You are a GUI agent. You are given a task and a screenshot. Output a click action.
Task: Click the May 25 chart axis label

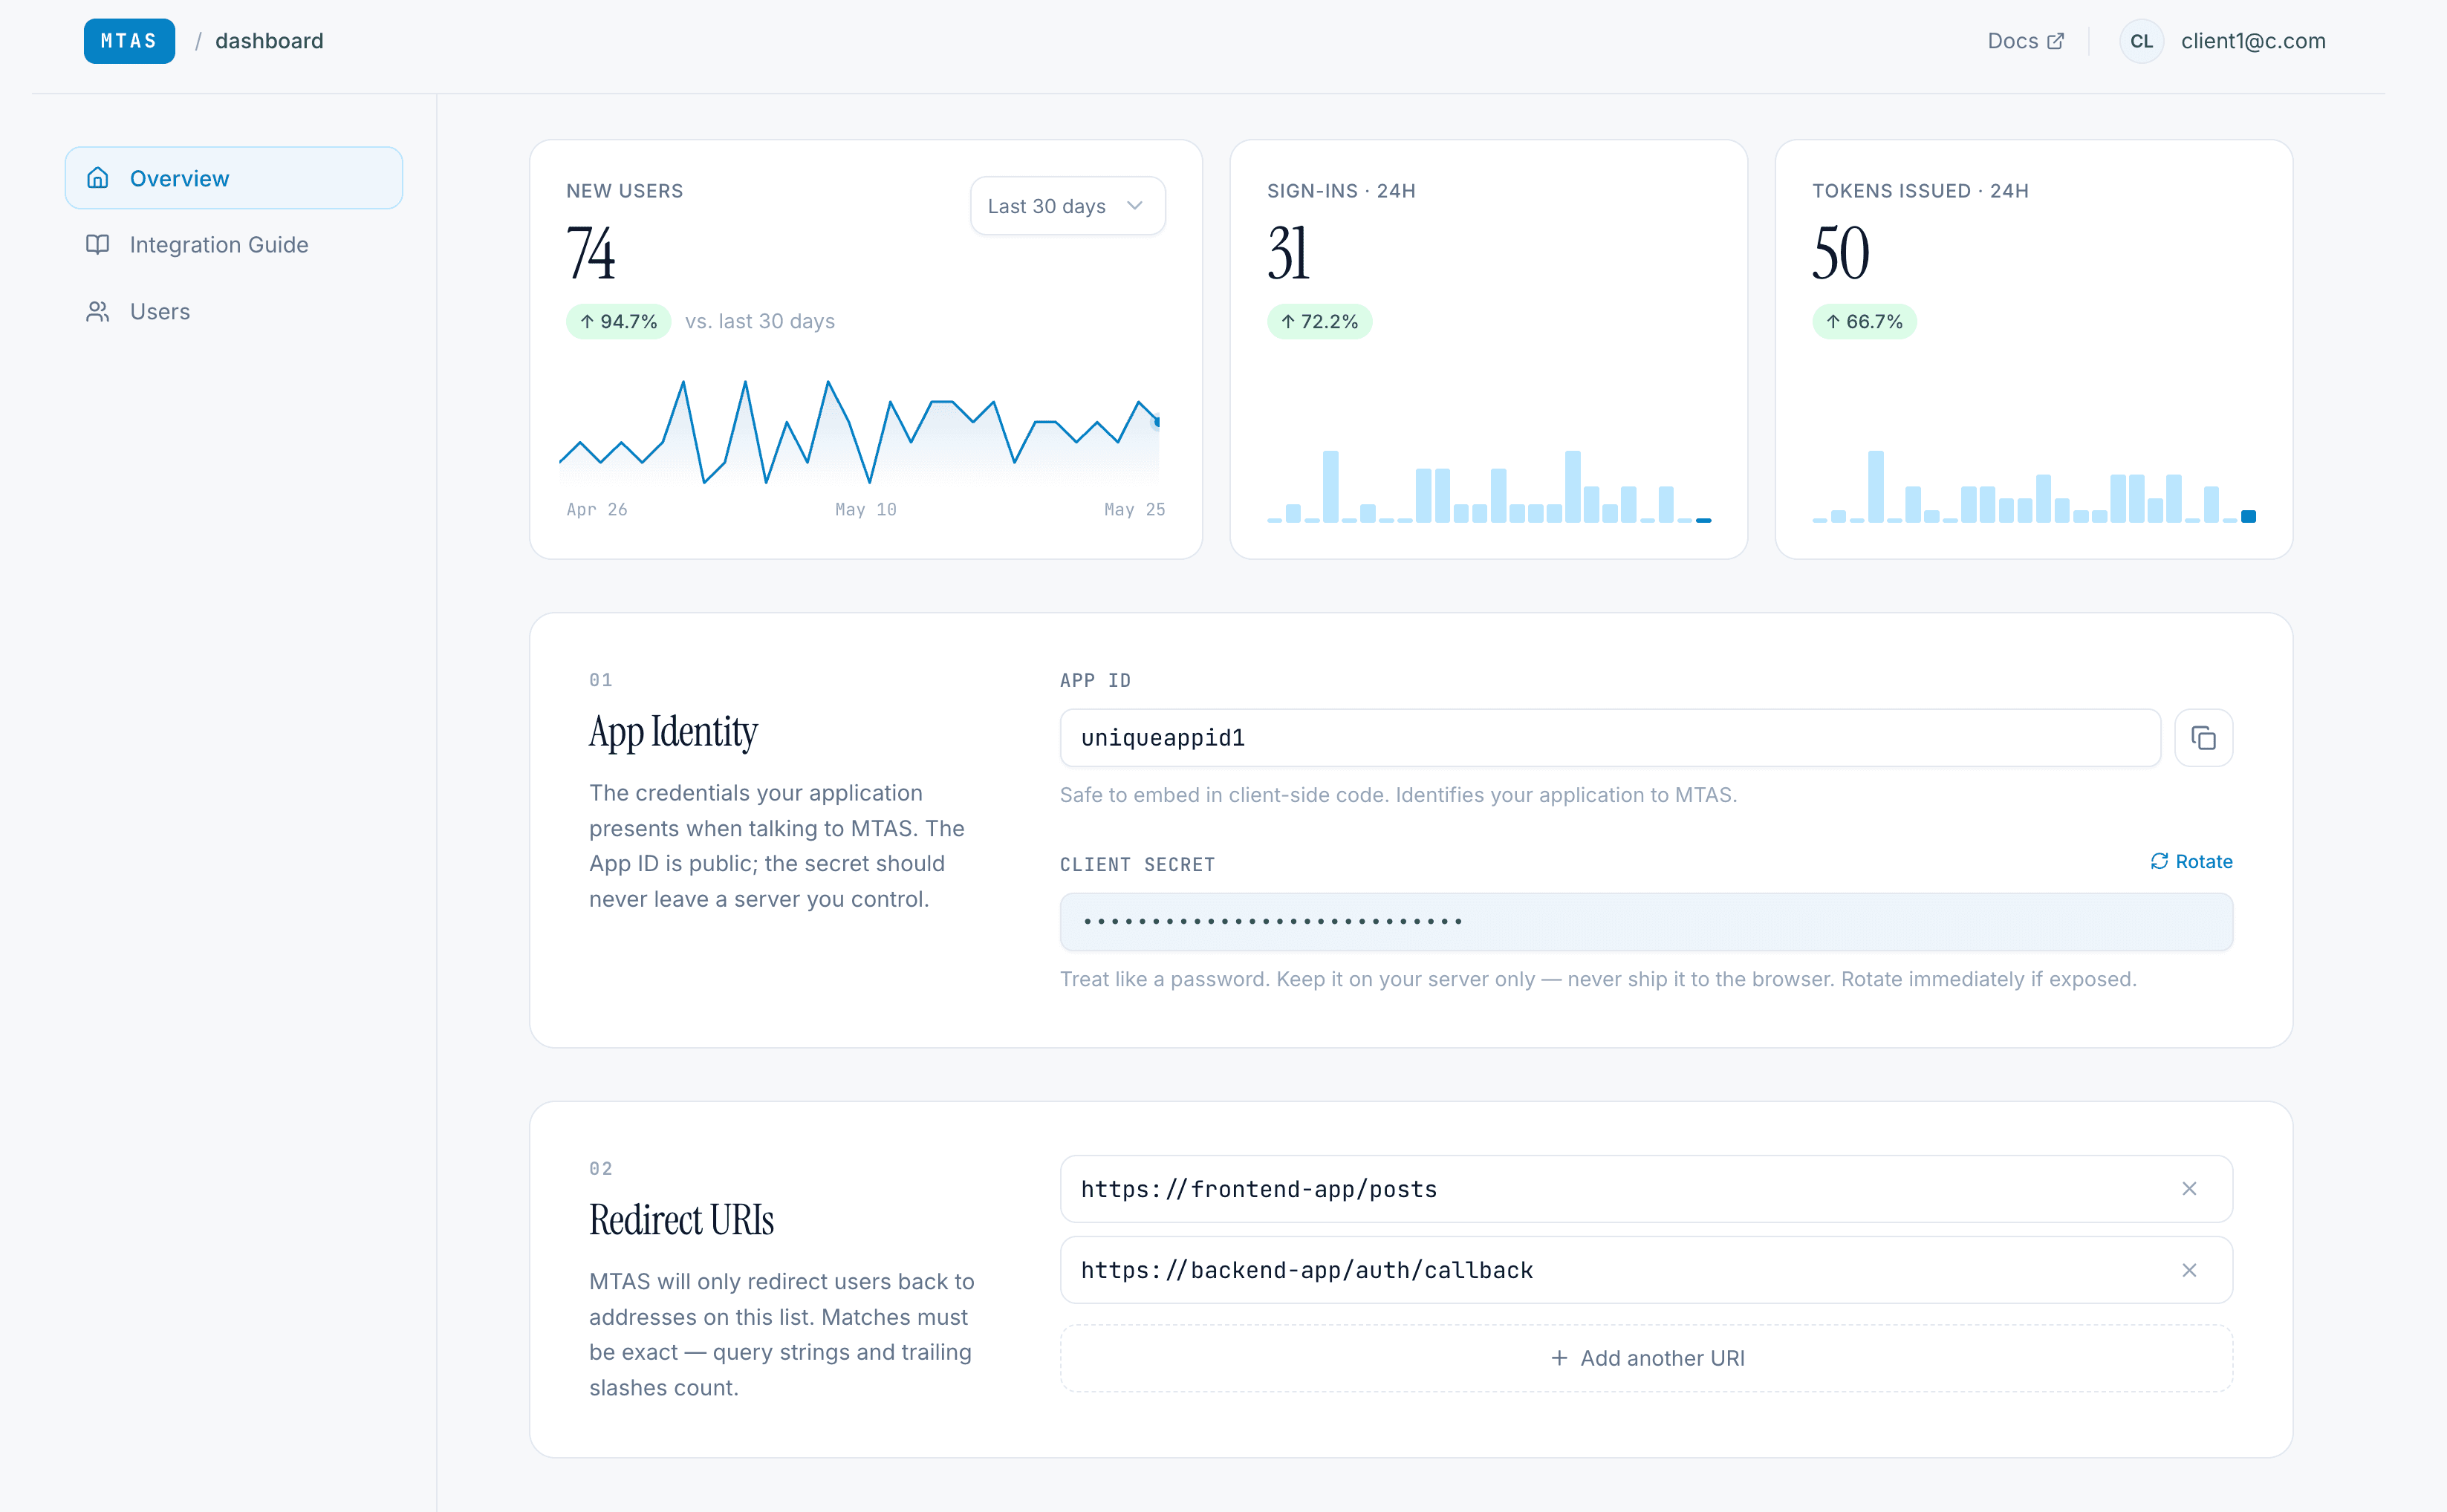(x=1134, y=510)
